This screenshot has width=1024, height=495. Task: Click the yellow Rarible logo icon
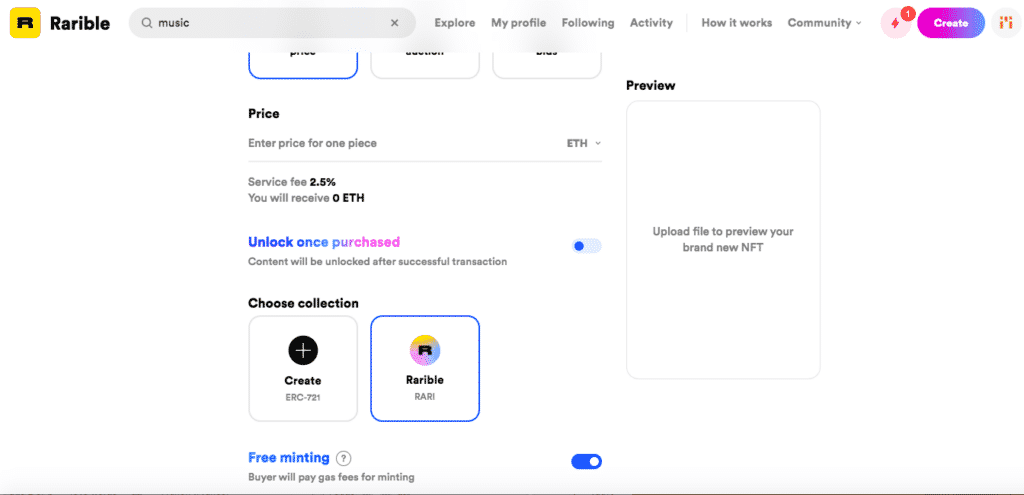click(25, 23)
